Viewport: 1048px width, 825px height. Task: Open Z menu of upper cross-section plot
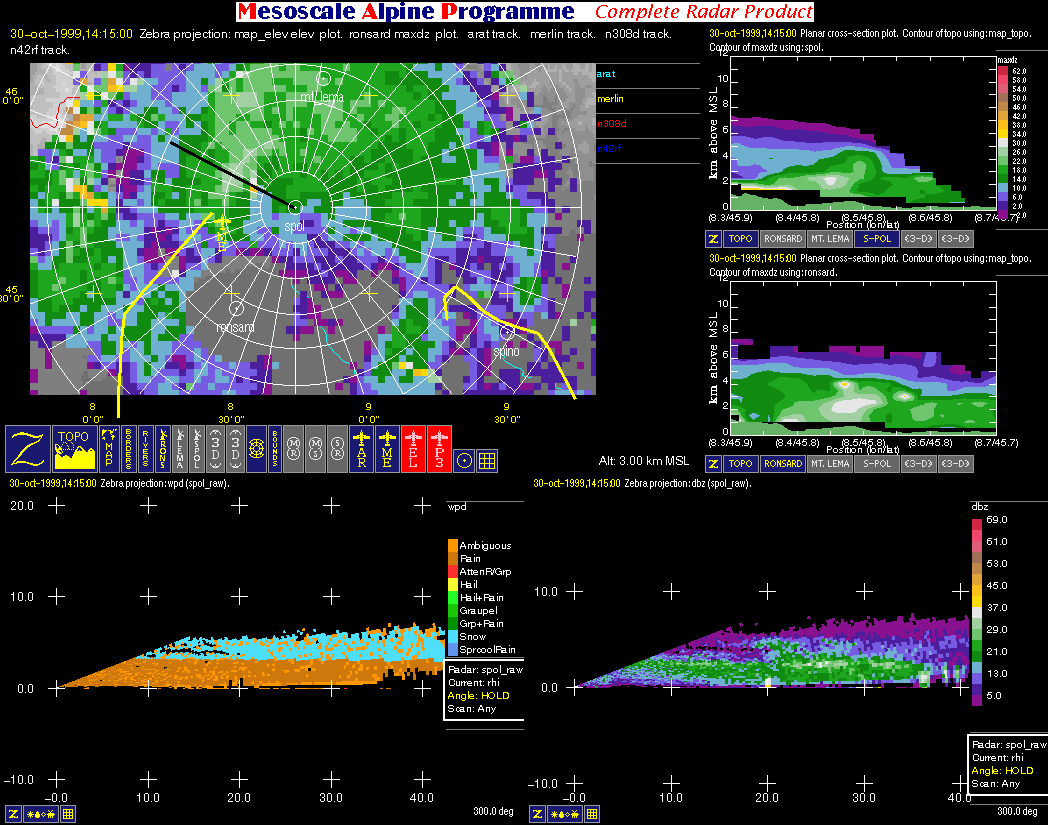(x=714, y=239)
